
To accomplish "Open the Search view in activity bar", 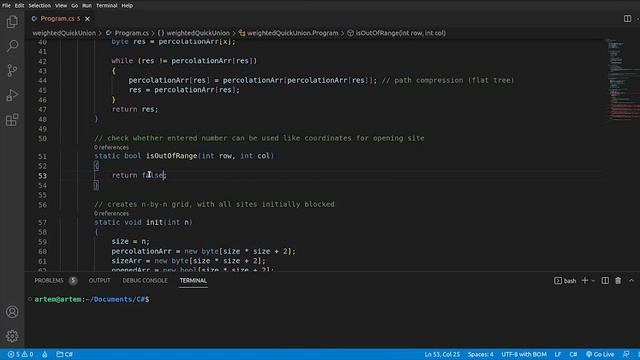I will pos(12,46).
